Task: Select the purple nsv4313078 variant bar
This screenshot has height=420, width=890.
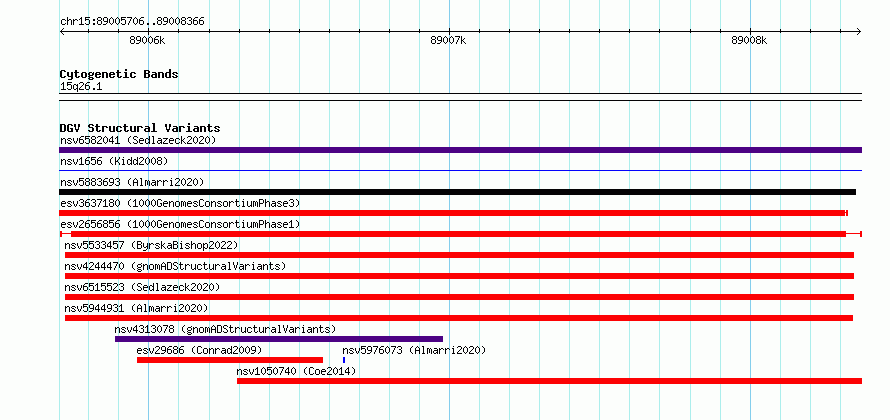Action: 279,339
